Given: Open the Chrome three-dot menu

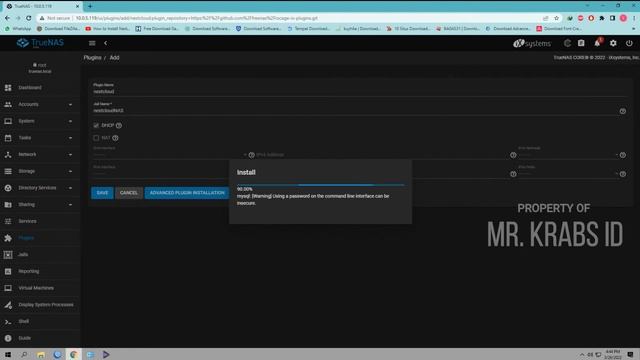Looking at the screenshot, I should pyautogui.click(x=634, y=18).
